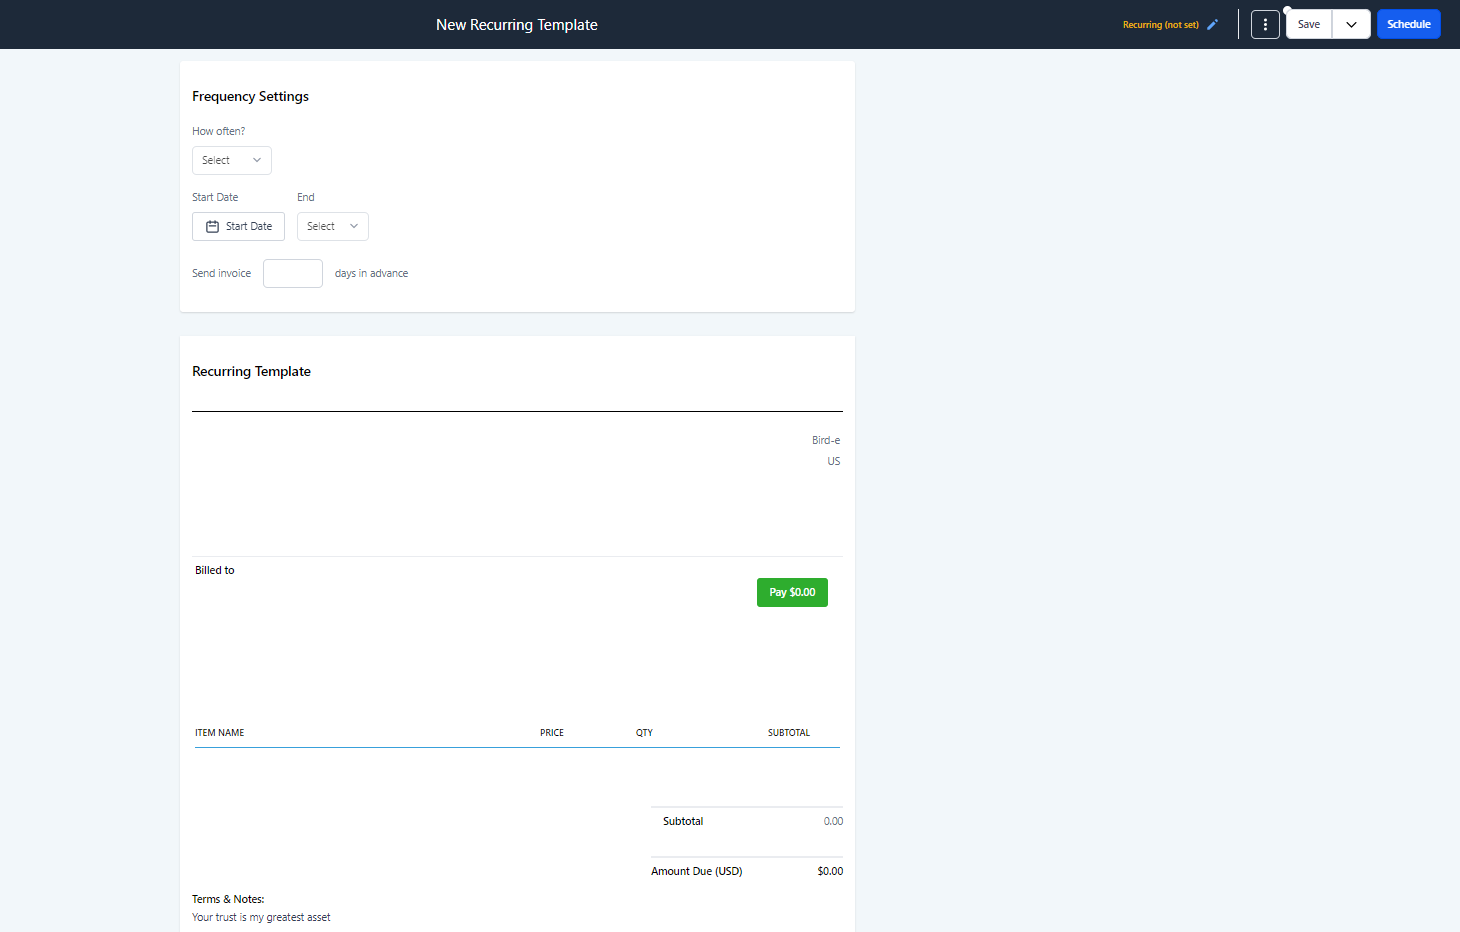Click the pencil icon beside Recurring (not set)
The height and width of the screenshot is (932, 1460).
point(1212,25)
